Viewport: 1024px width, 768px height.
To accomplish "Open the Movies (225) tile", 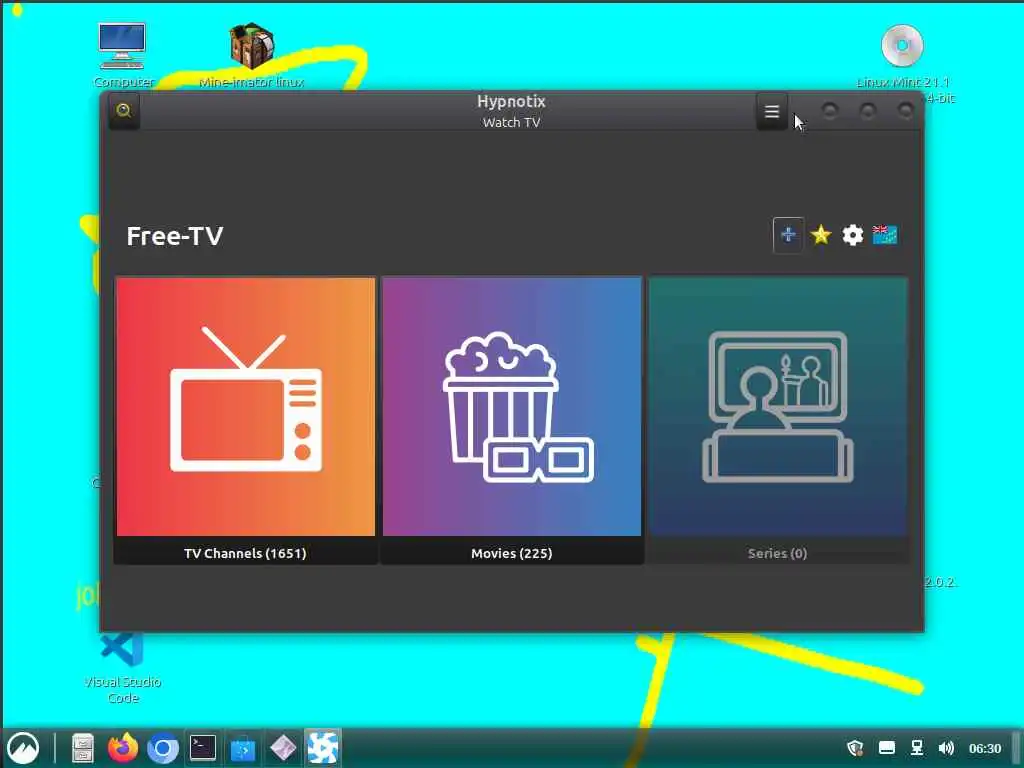I will pos(512,420).
